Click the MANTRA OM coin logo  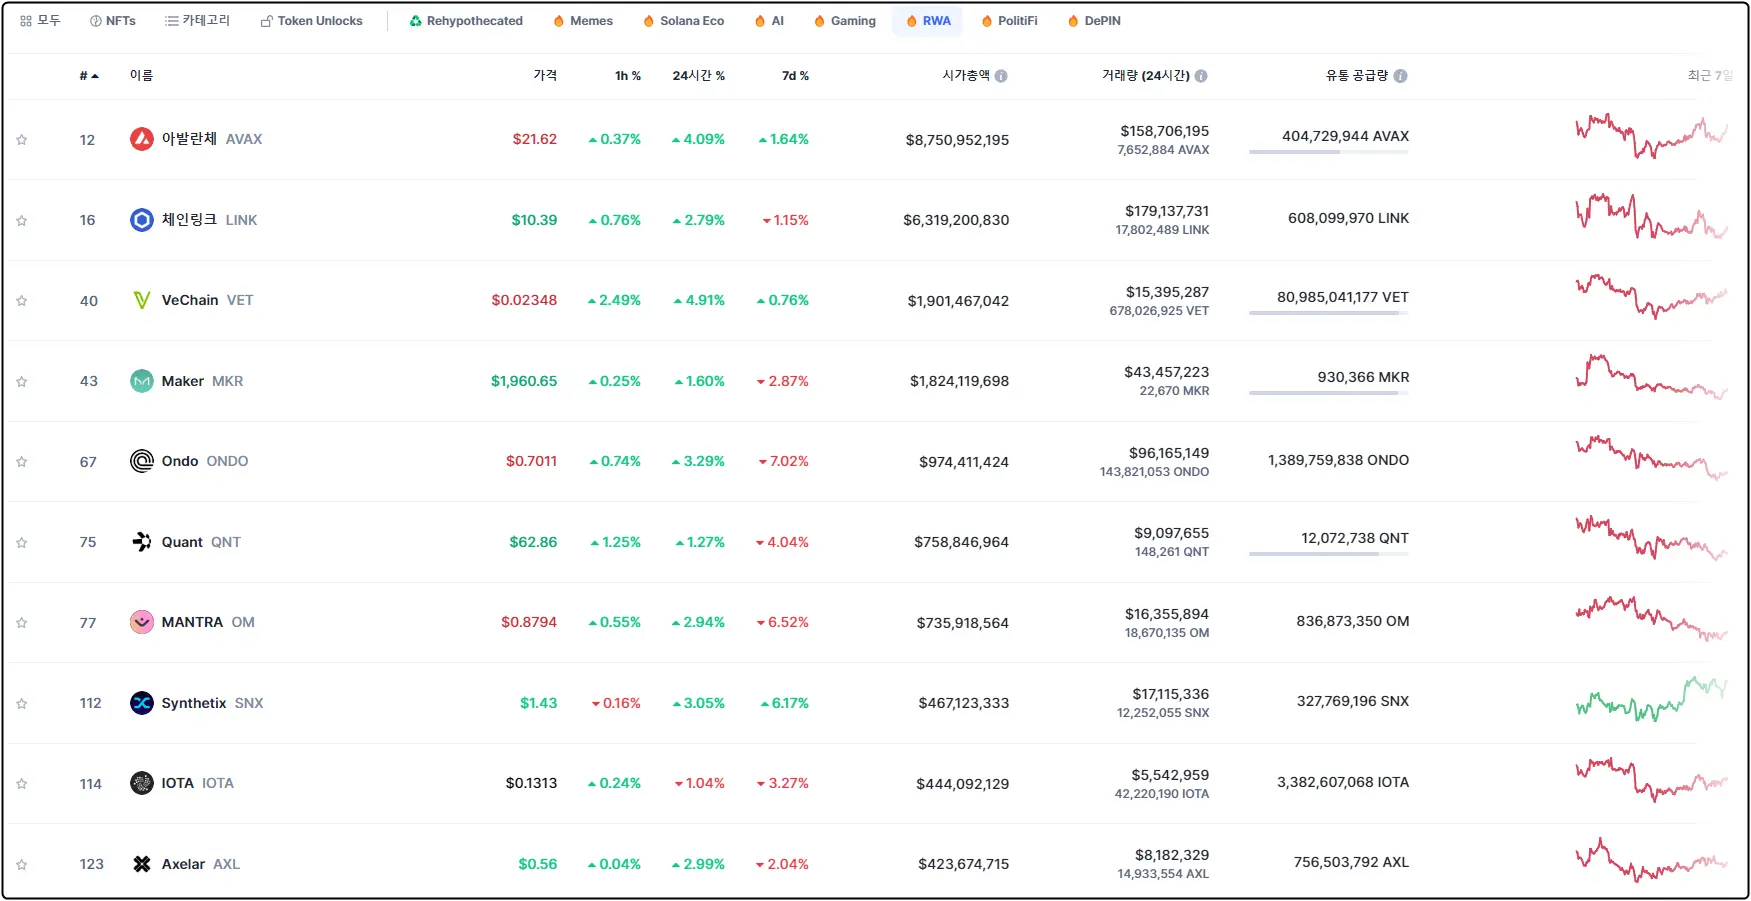coord(142,622)
